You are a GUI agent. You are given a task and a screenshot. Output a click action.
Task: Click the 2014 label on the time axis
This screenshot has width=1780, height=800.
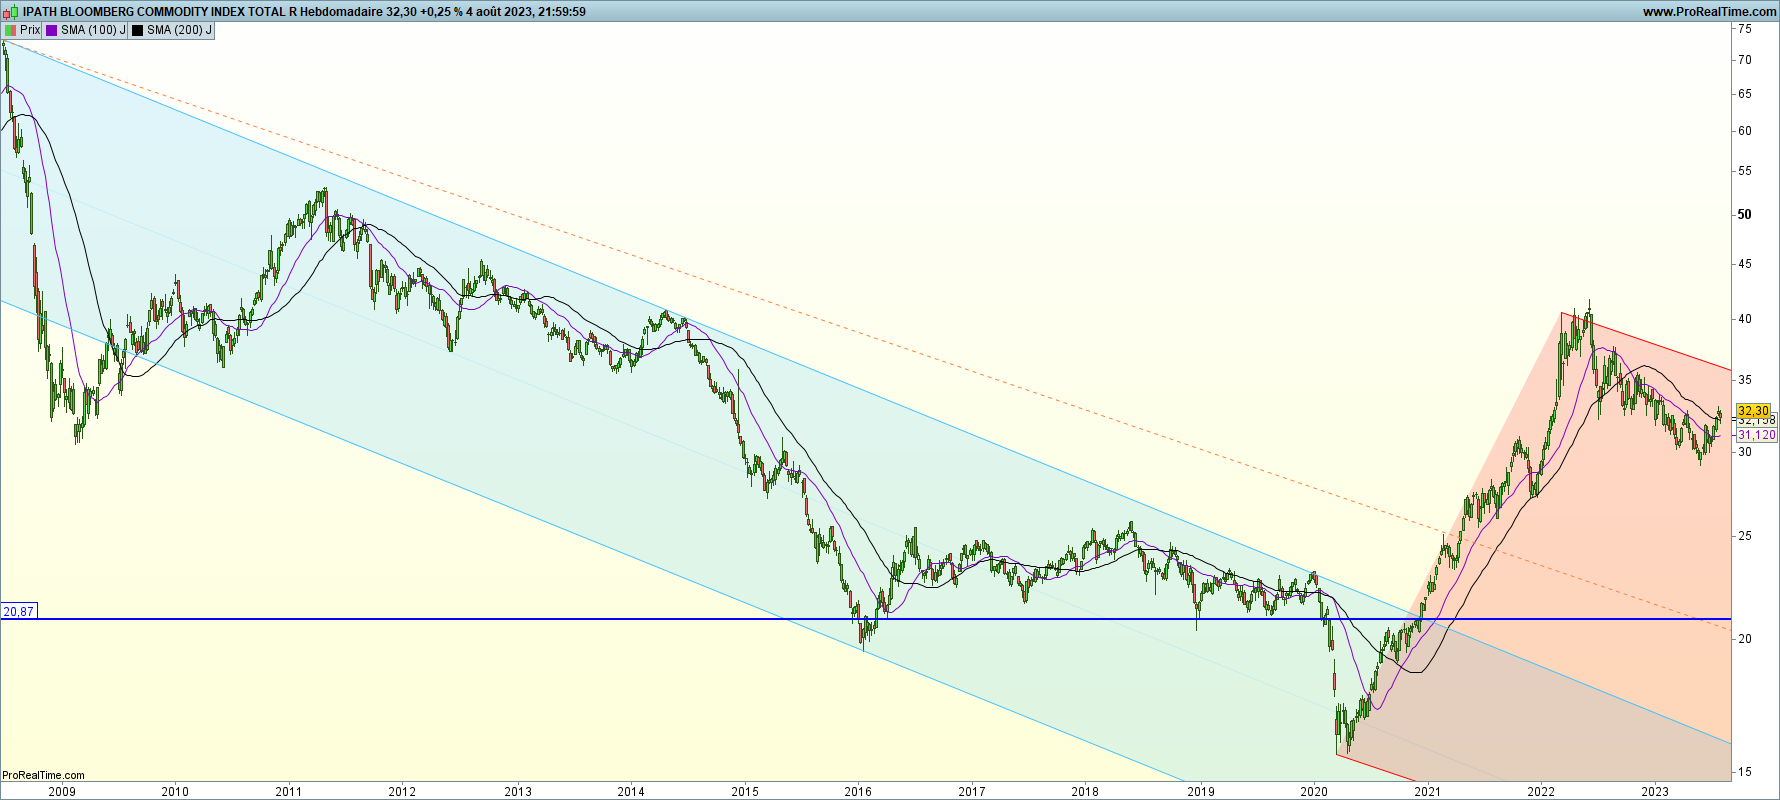click(x=631, y=792)
